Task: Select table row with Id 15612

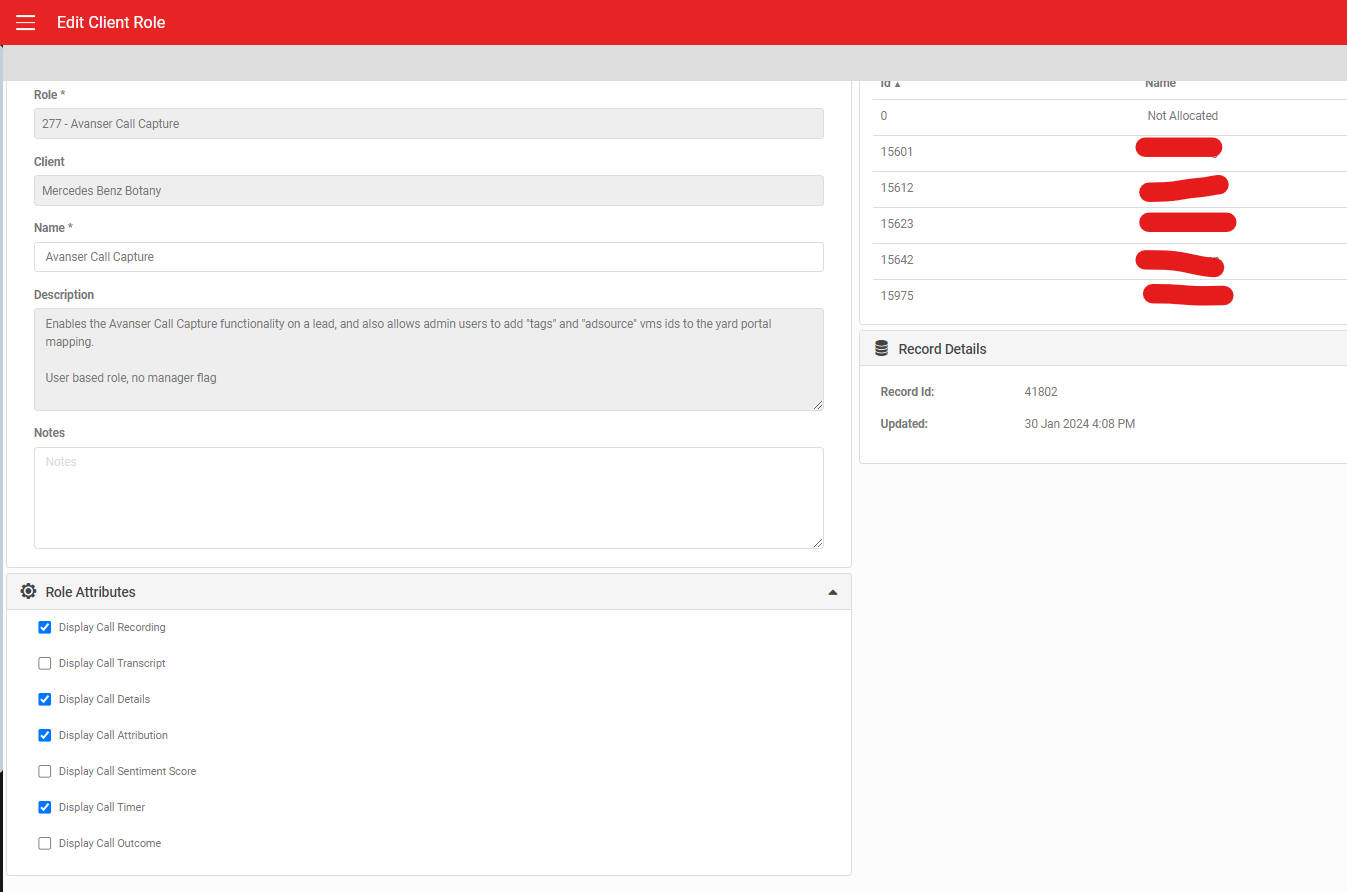Action: pos(1109,188)
